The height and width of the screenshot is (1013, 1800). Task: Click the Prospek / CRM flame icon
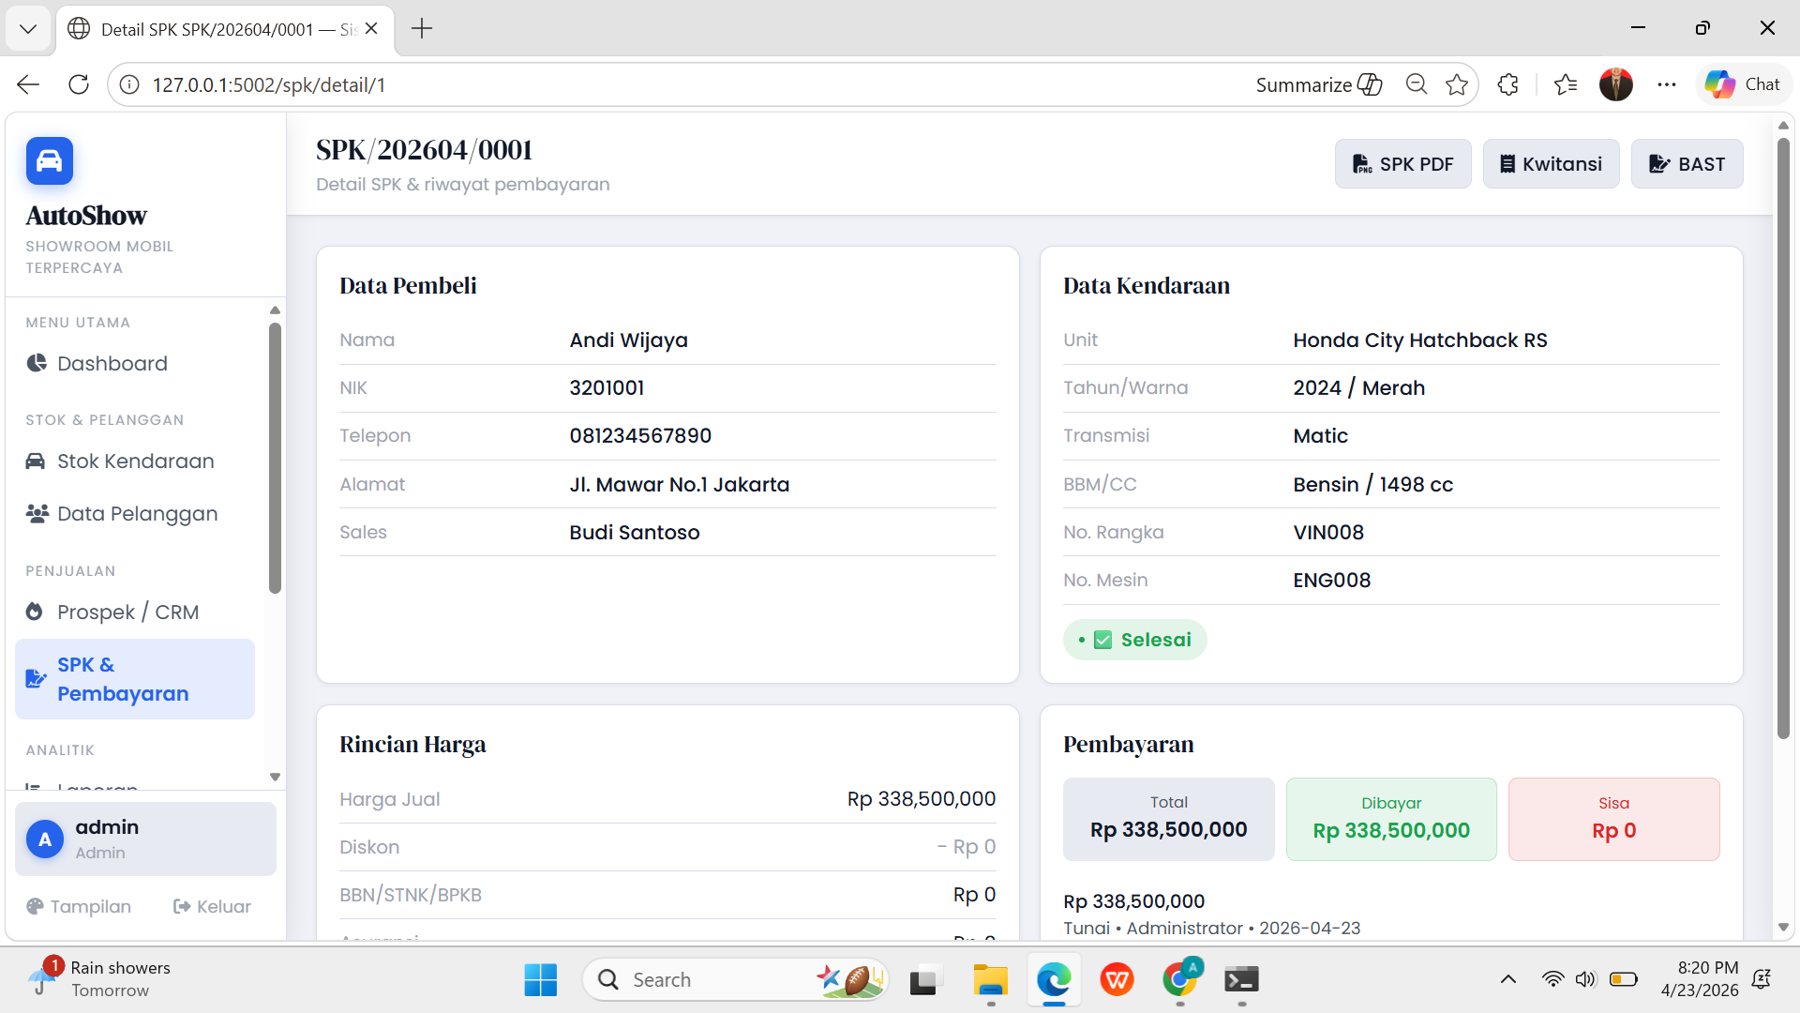(x=35, y=612)
